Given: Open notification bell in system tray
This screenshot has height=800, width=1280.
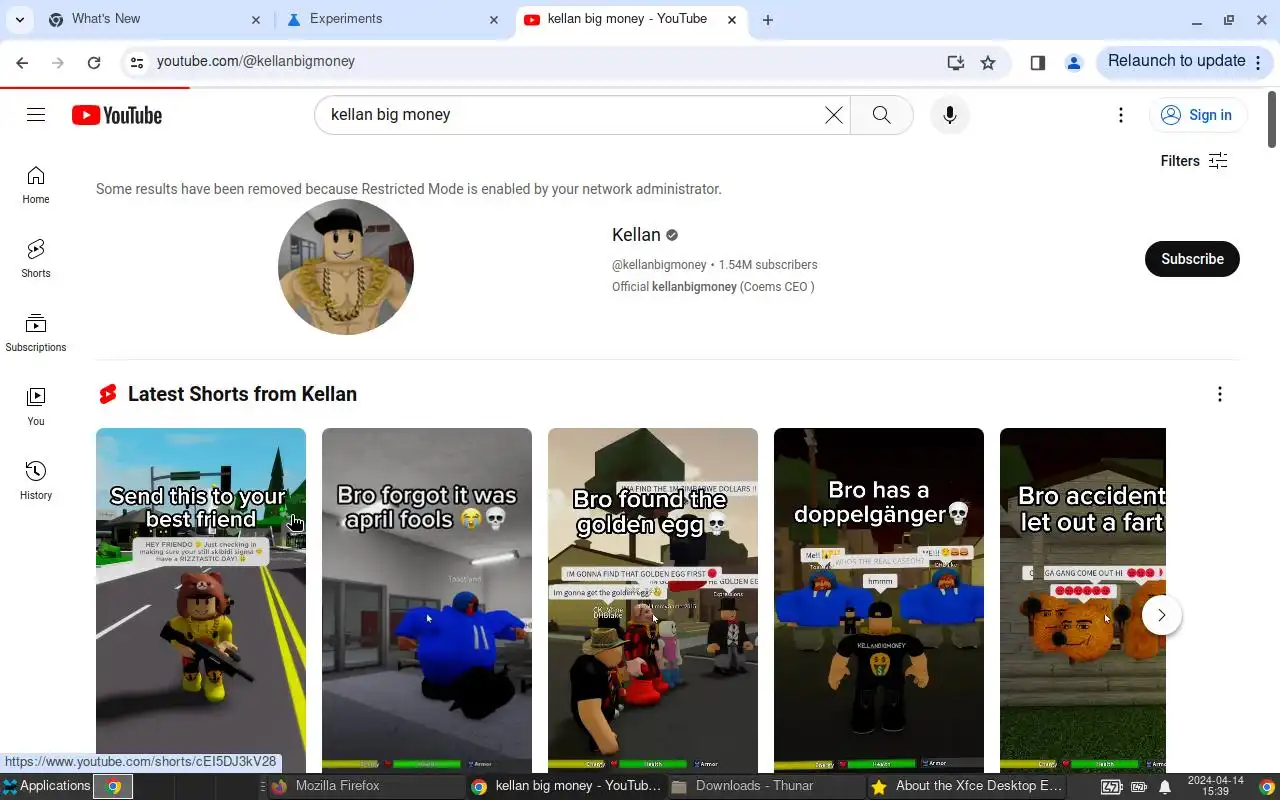Looking at the screenshot, I should (x=1165, y=787).
